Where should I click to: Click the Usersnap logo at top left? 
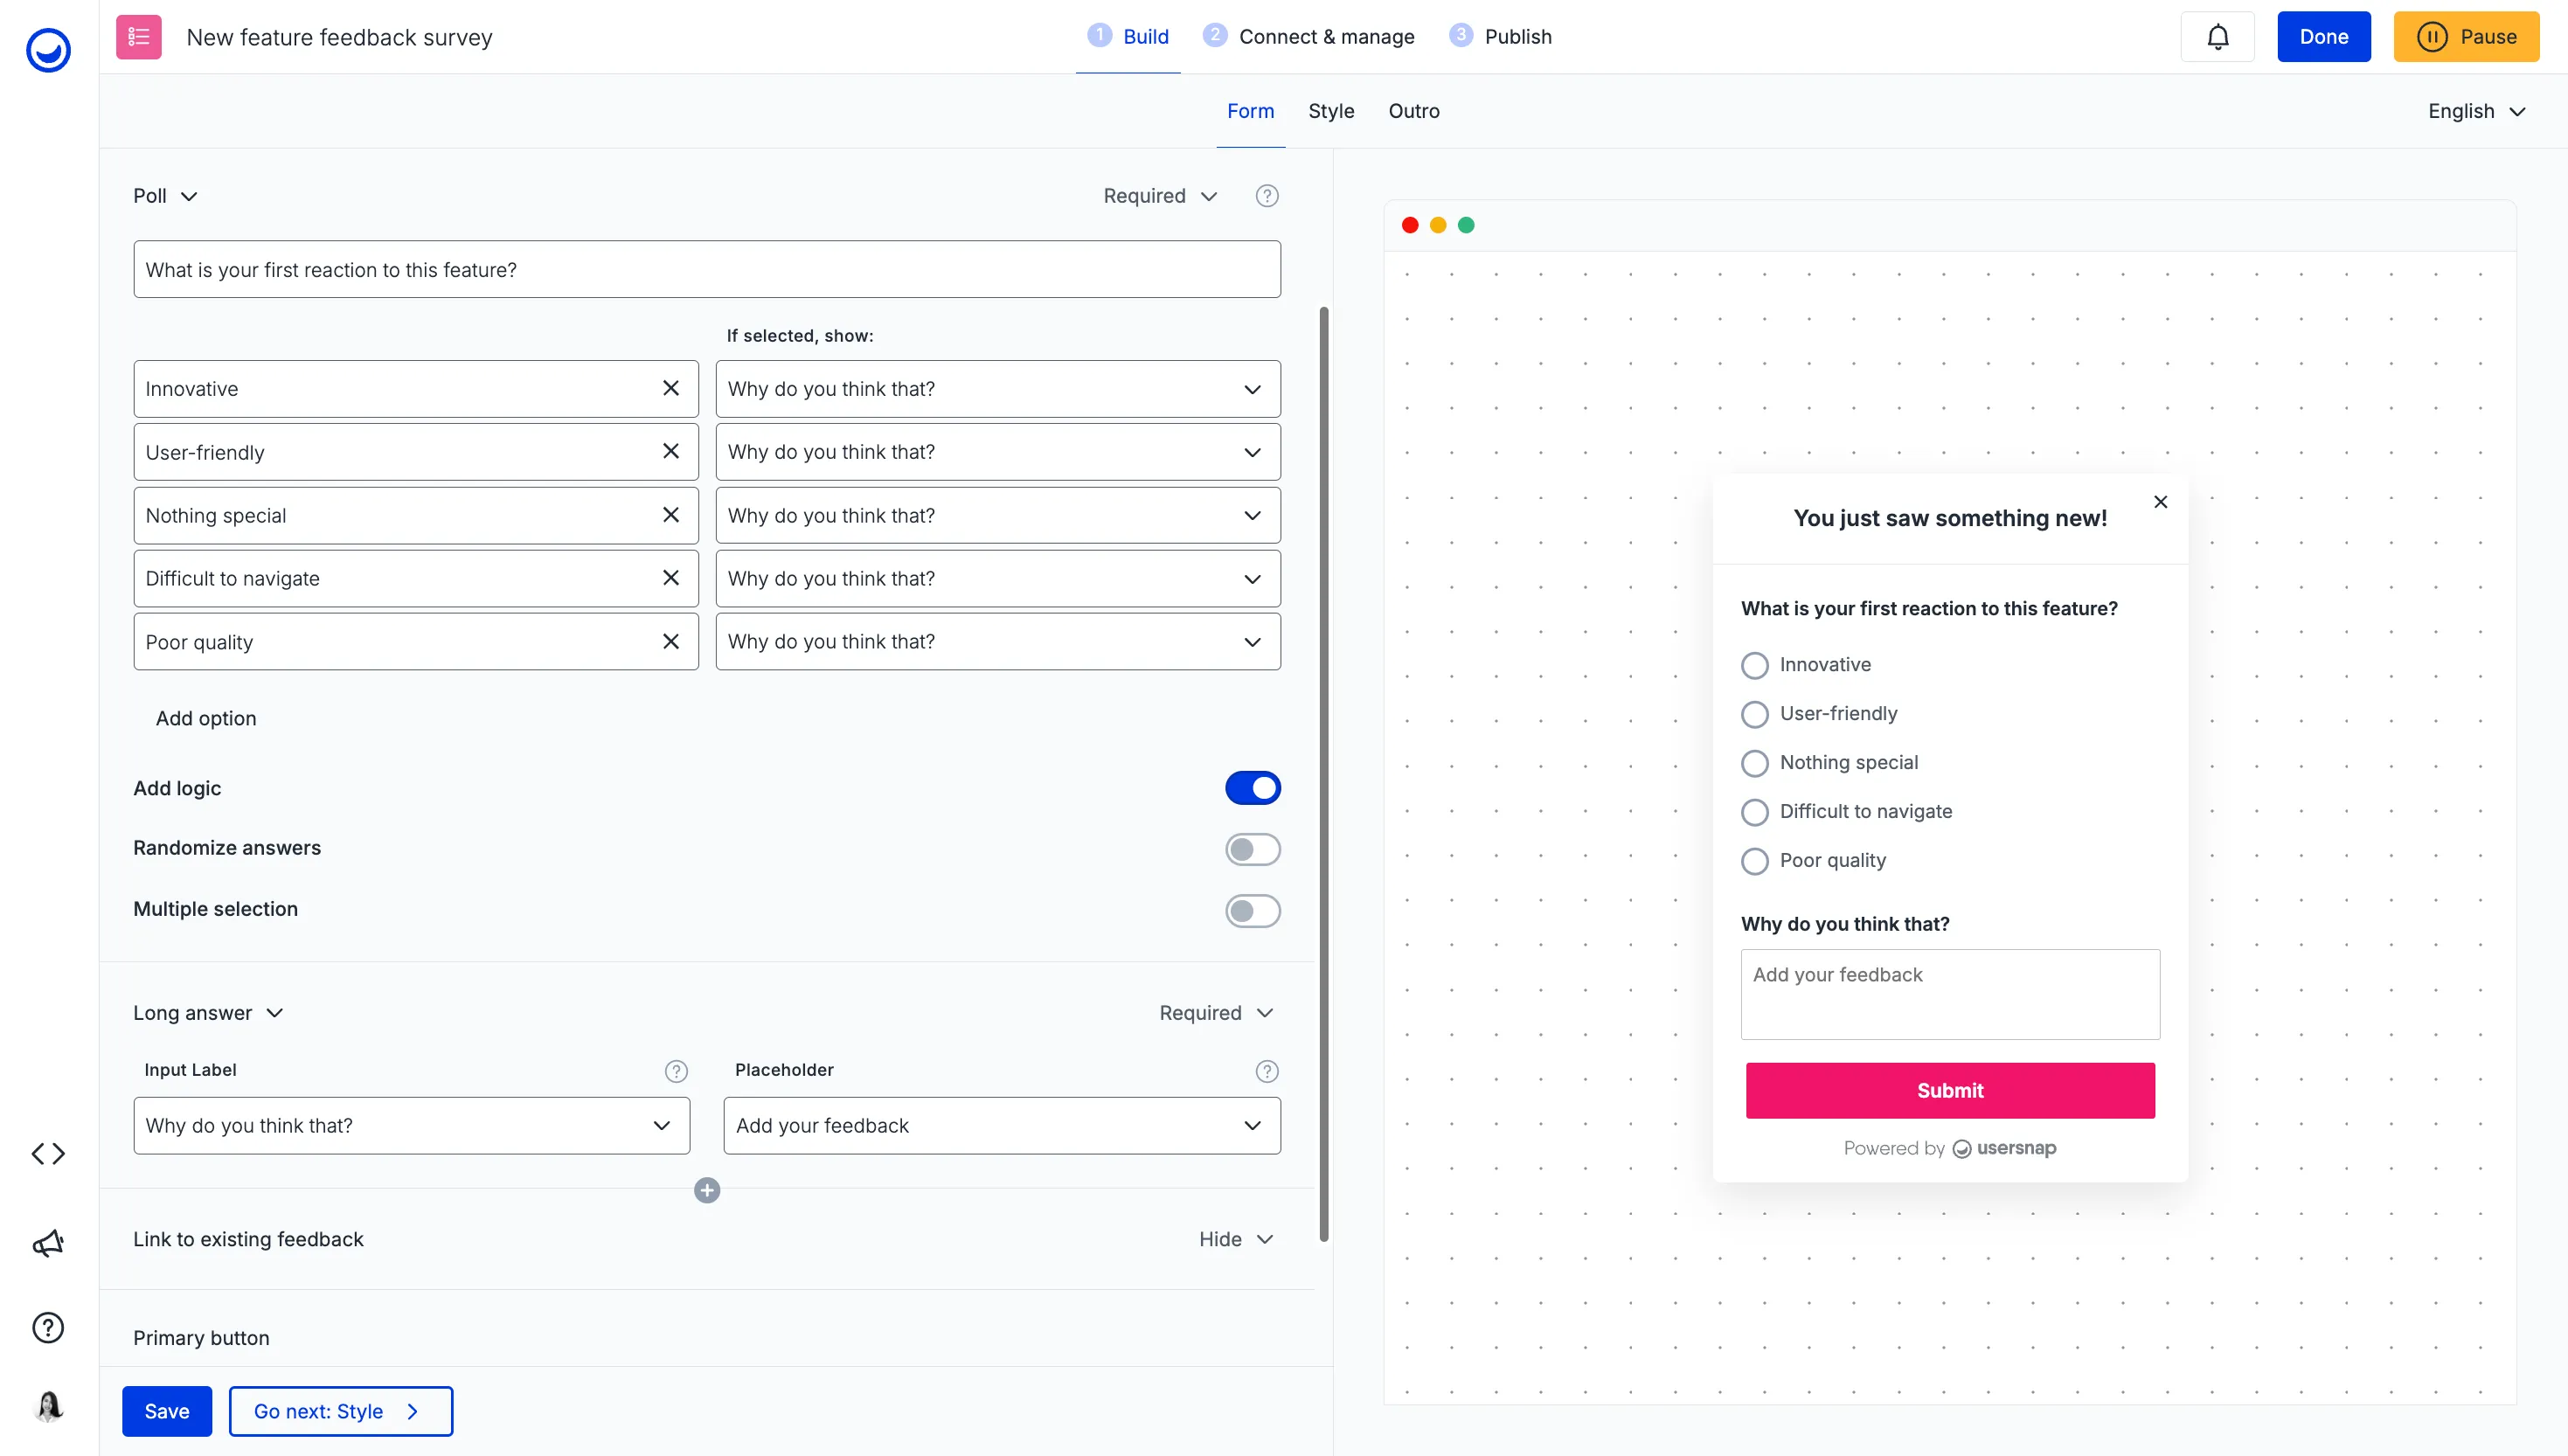click(48, 50)
